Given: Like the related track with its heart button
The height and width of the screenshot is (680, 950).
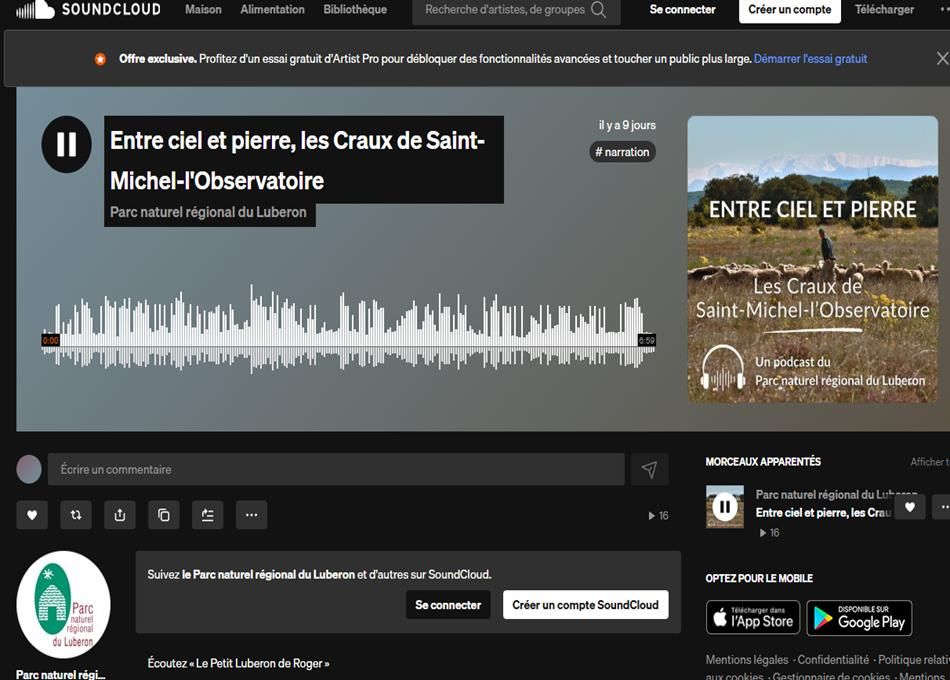Looking at the screenshot, I should (x=909, y=507).
